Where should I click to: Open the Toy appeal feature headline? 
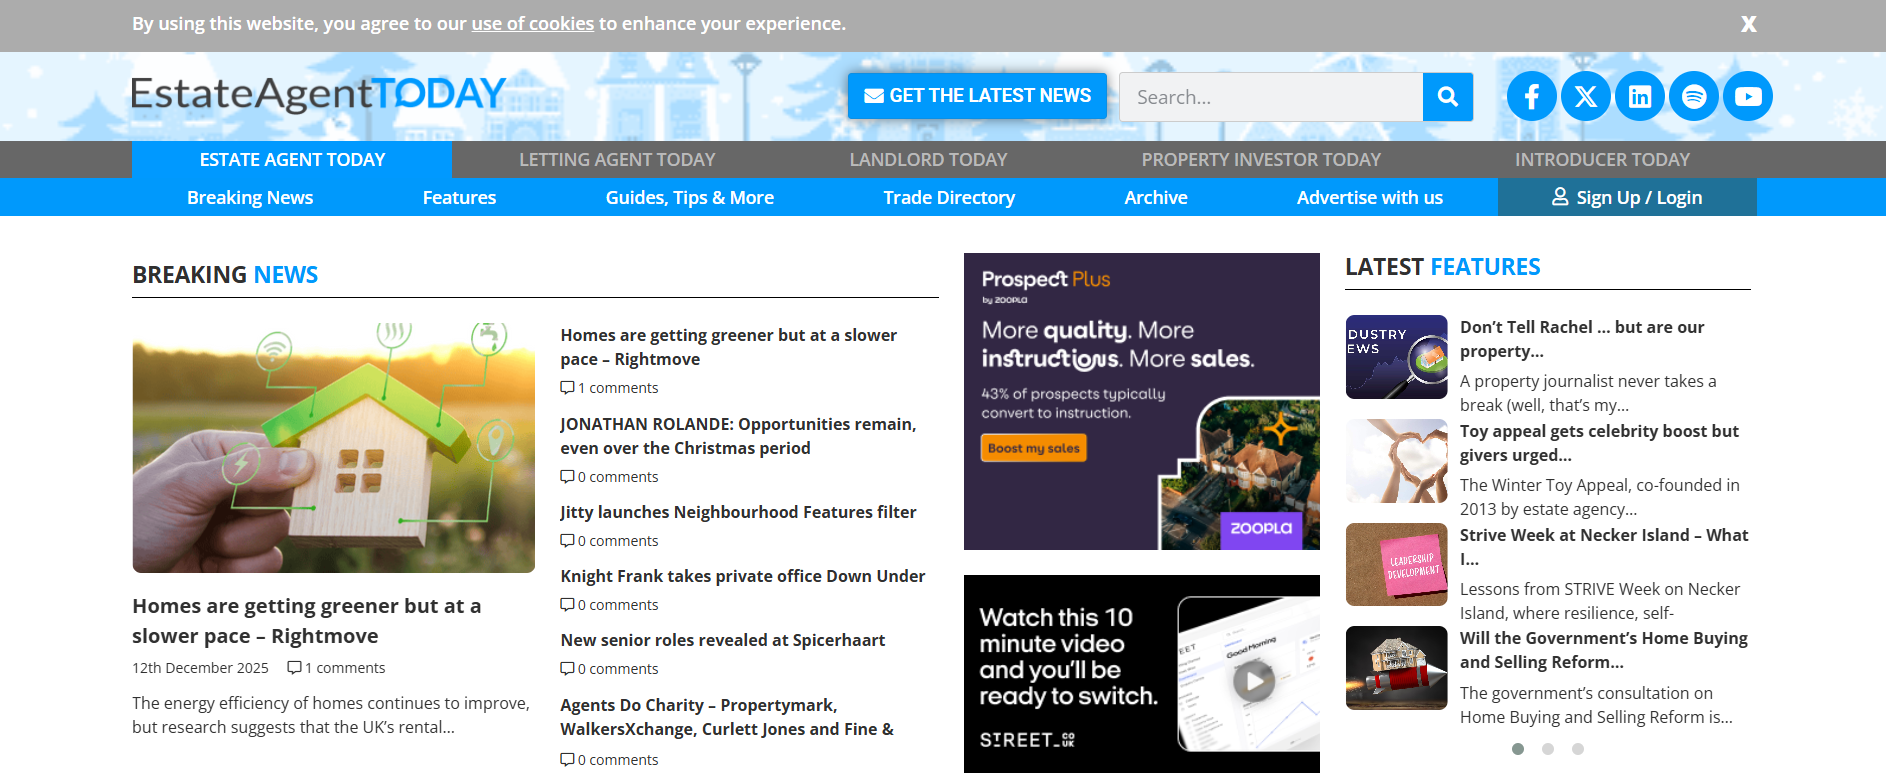tap(1599, 443)
